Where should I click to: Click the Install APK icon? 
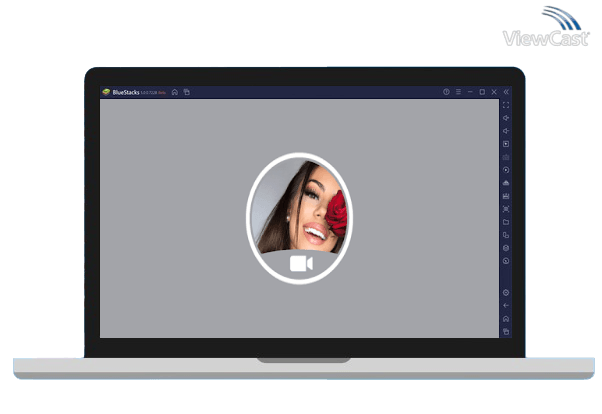pyautogui.click(x=506, y=183)
